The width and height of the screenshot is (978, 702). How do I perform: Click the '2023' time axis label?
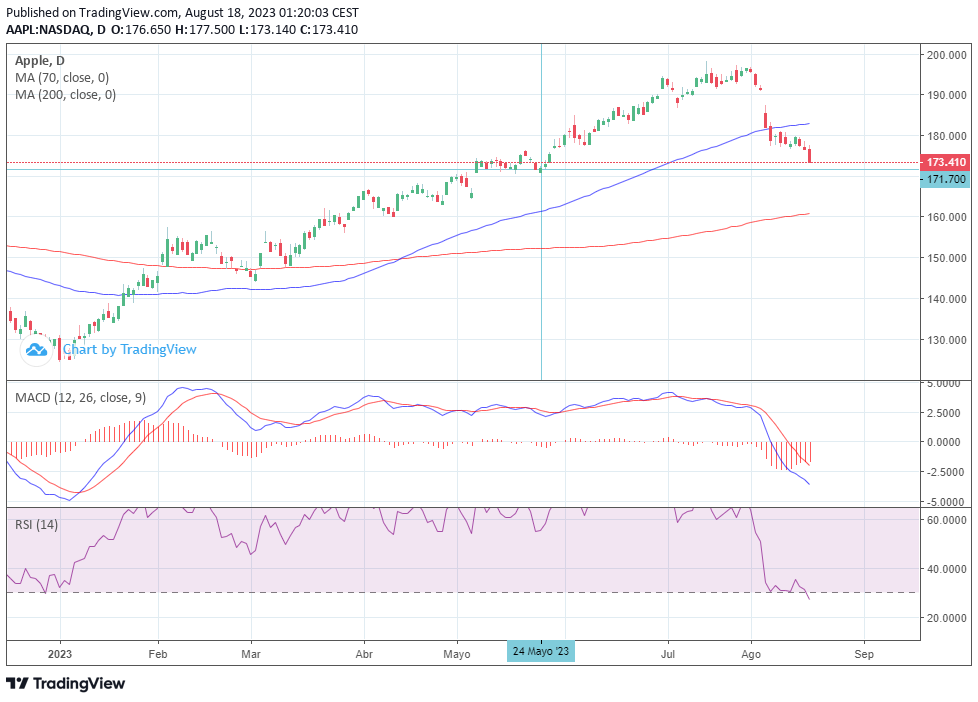[x=60, y=654]
